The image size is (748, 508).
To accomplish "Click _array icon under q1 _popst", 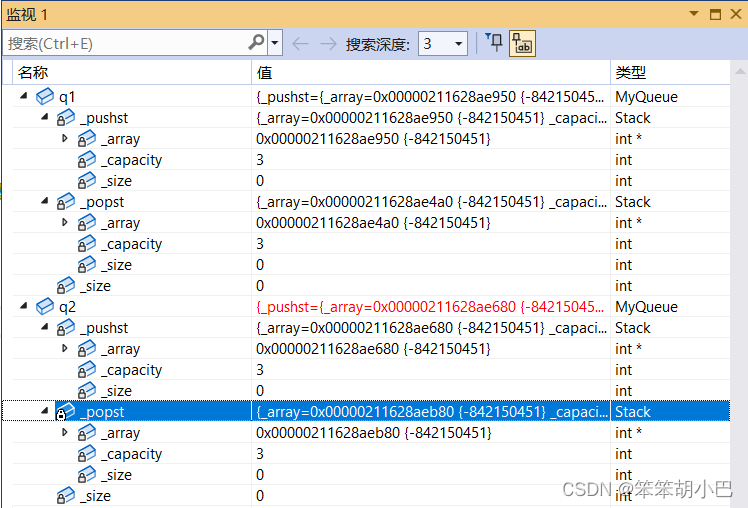I will (87, 222).
